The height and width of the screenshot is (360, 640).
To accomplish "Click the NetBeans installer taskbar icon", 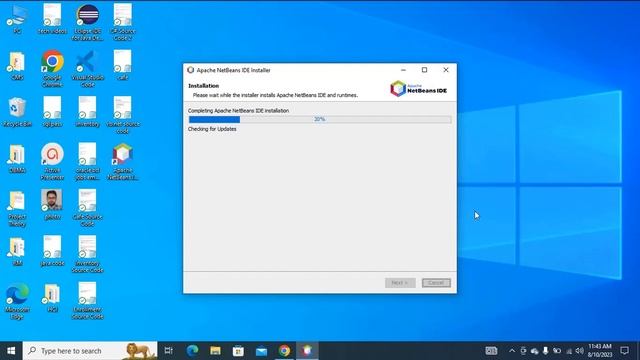I will pyautogui.click(x=307, y=351).
